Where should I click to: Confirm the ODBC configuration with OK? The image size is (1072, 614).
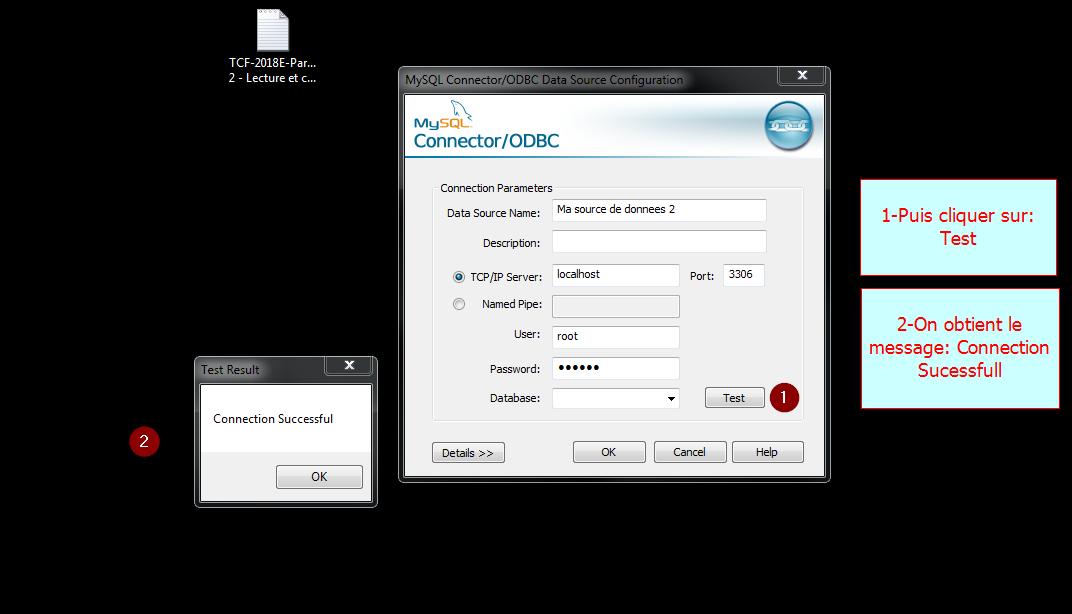(608, 452)
